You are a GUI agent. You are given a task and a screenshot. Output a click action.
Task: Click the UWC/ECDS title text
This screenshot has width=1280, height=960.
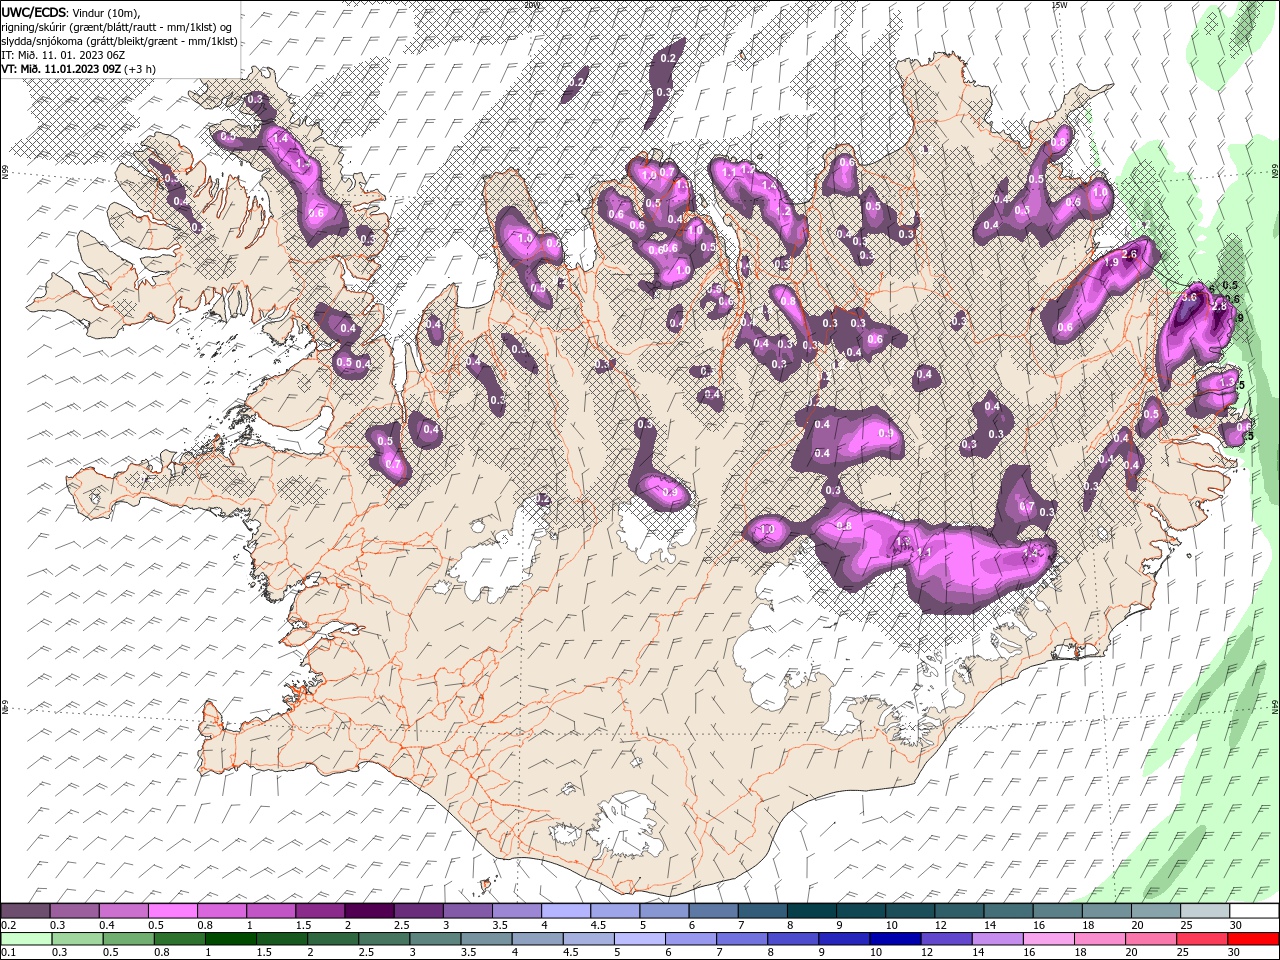click(33, 11)
